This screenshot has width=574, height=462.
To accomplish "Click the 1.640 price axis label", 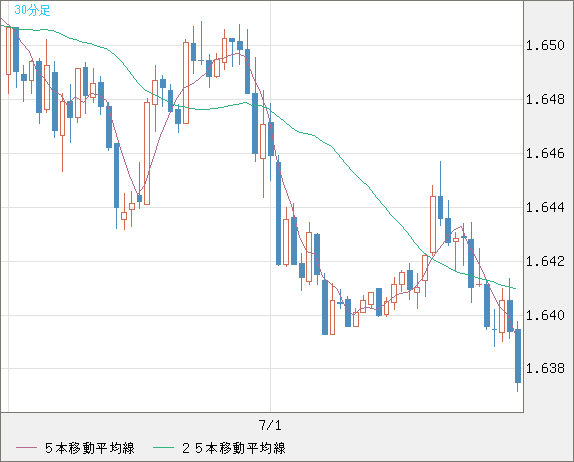I will [x=545, y=315].
